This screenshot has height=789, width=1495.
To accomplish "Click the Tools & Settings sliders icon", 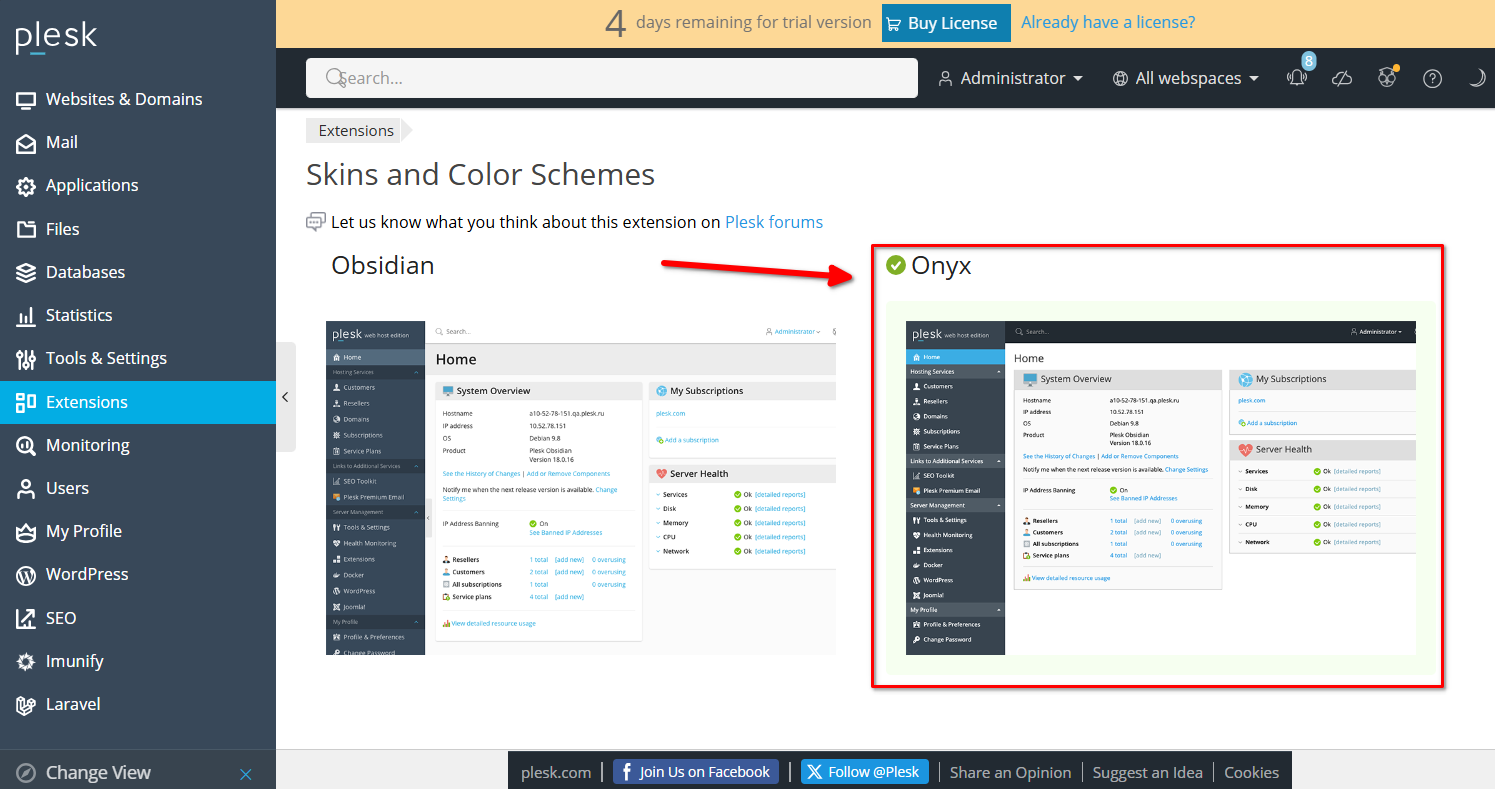I will coord(26,359).
